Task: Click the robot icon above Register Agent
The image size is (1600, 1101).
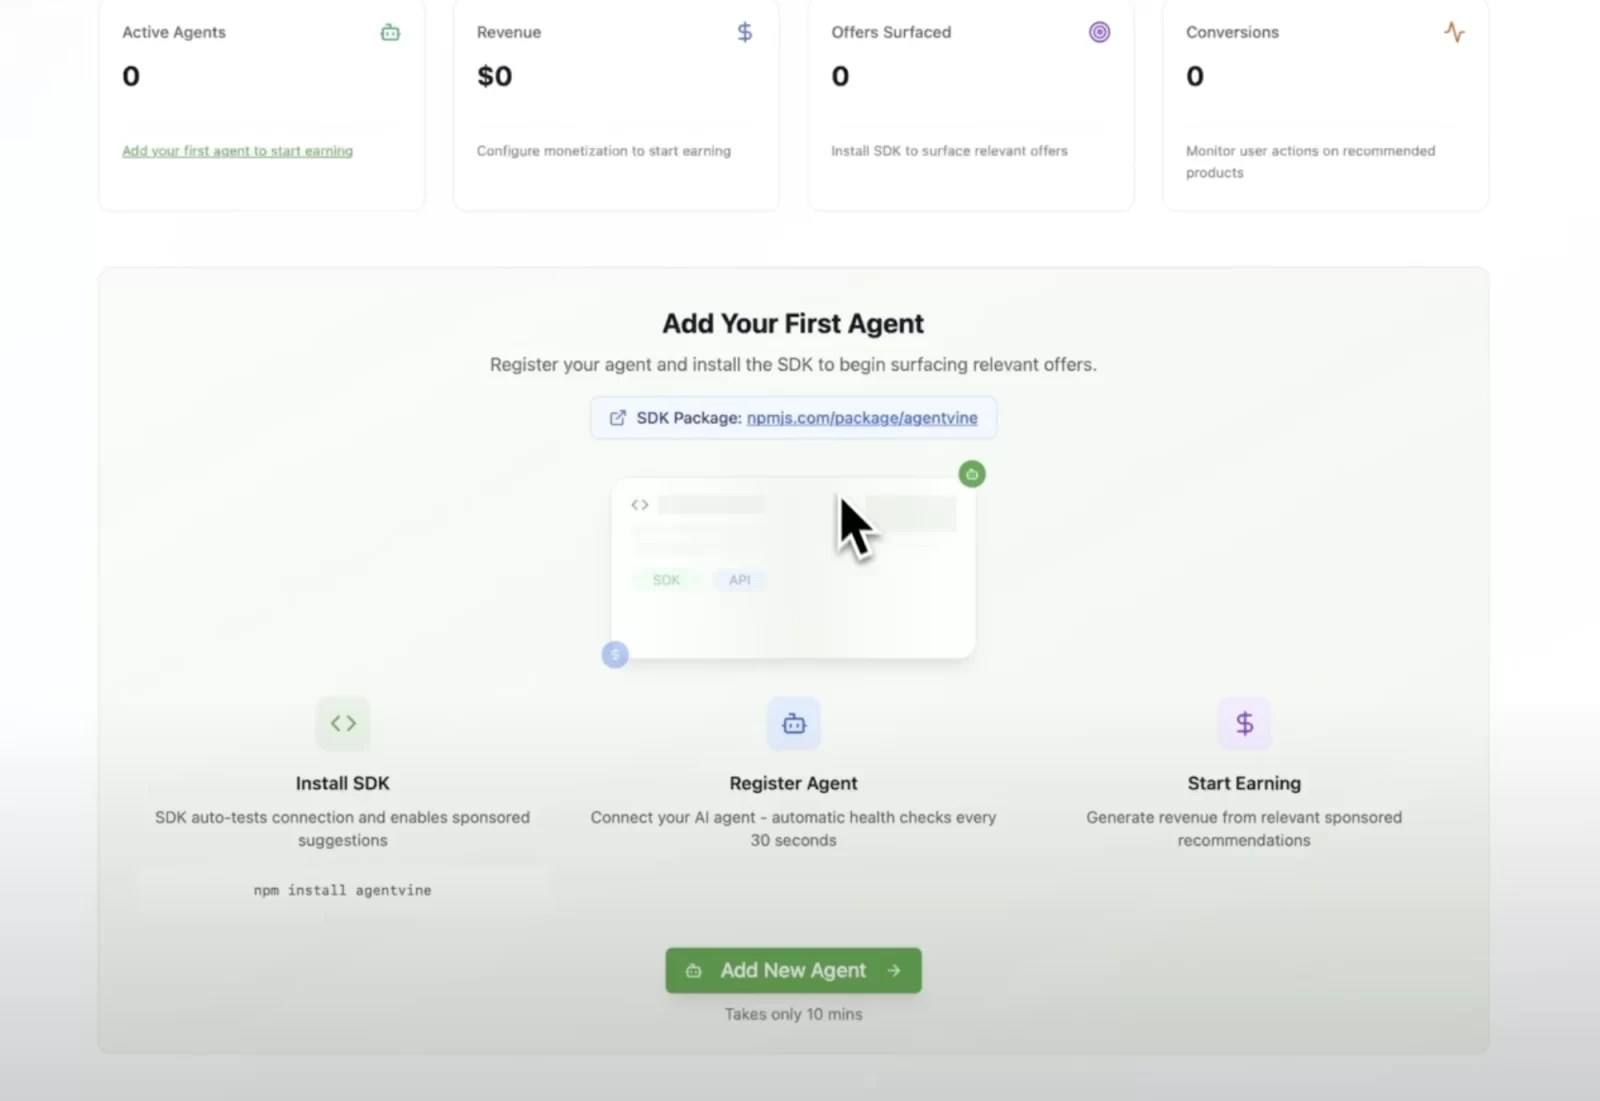Action: pyautogui.click(x=794, y=723)
